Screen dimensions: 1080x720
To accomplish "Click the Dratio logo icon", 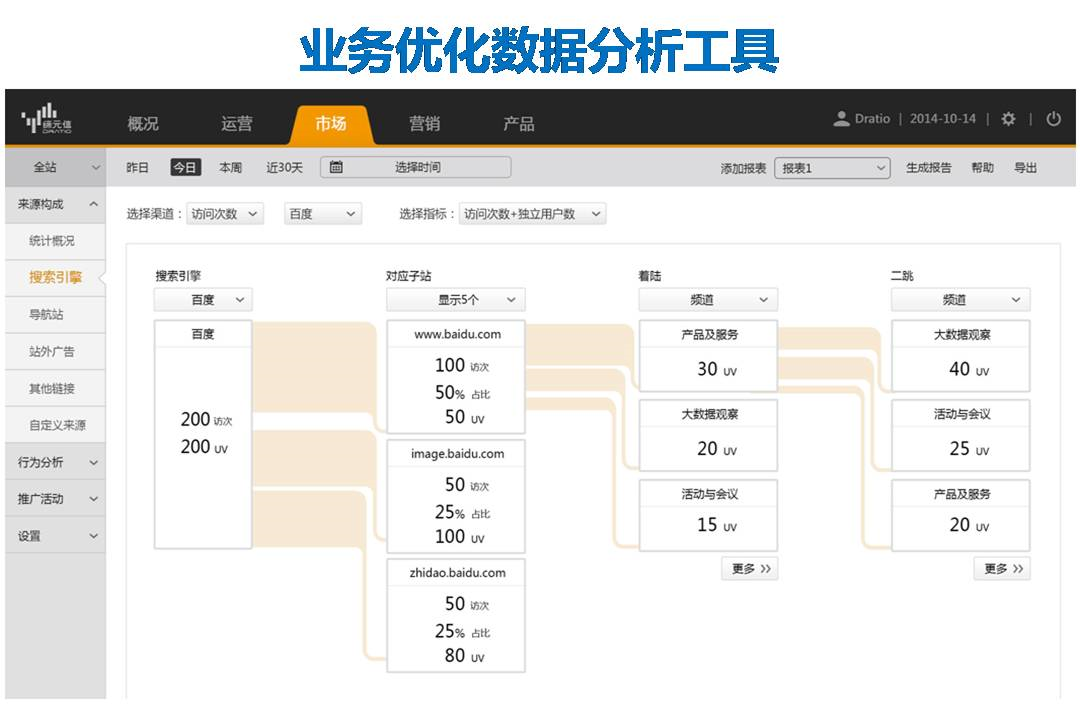I will (x=46, y=119).
